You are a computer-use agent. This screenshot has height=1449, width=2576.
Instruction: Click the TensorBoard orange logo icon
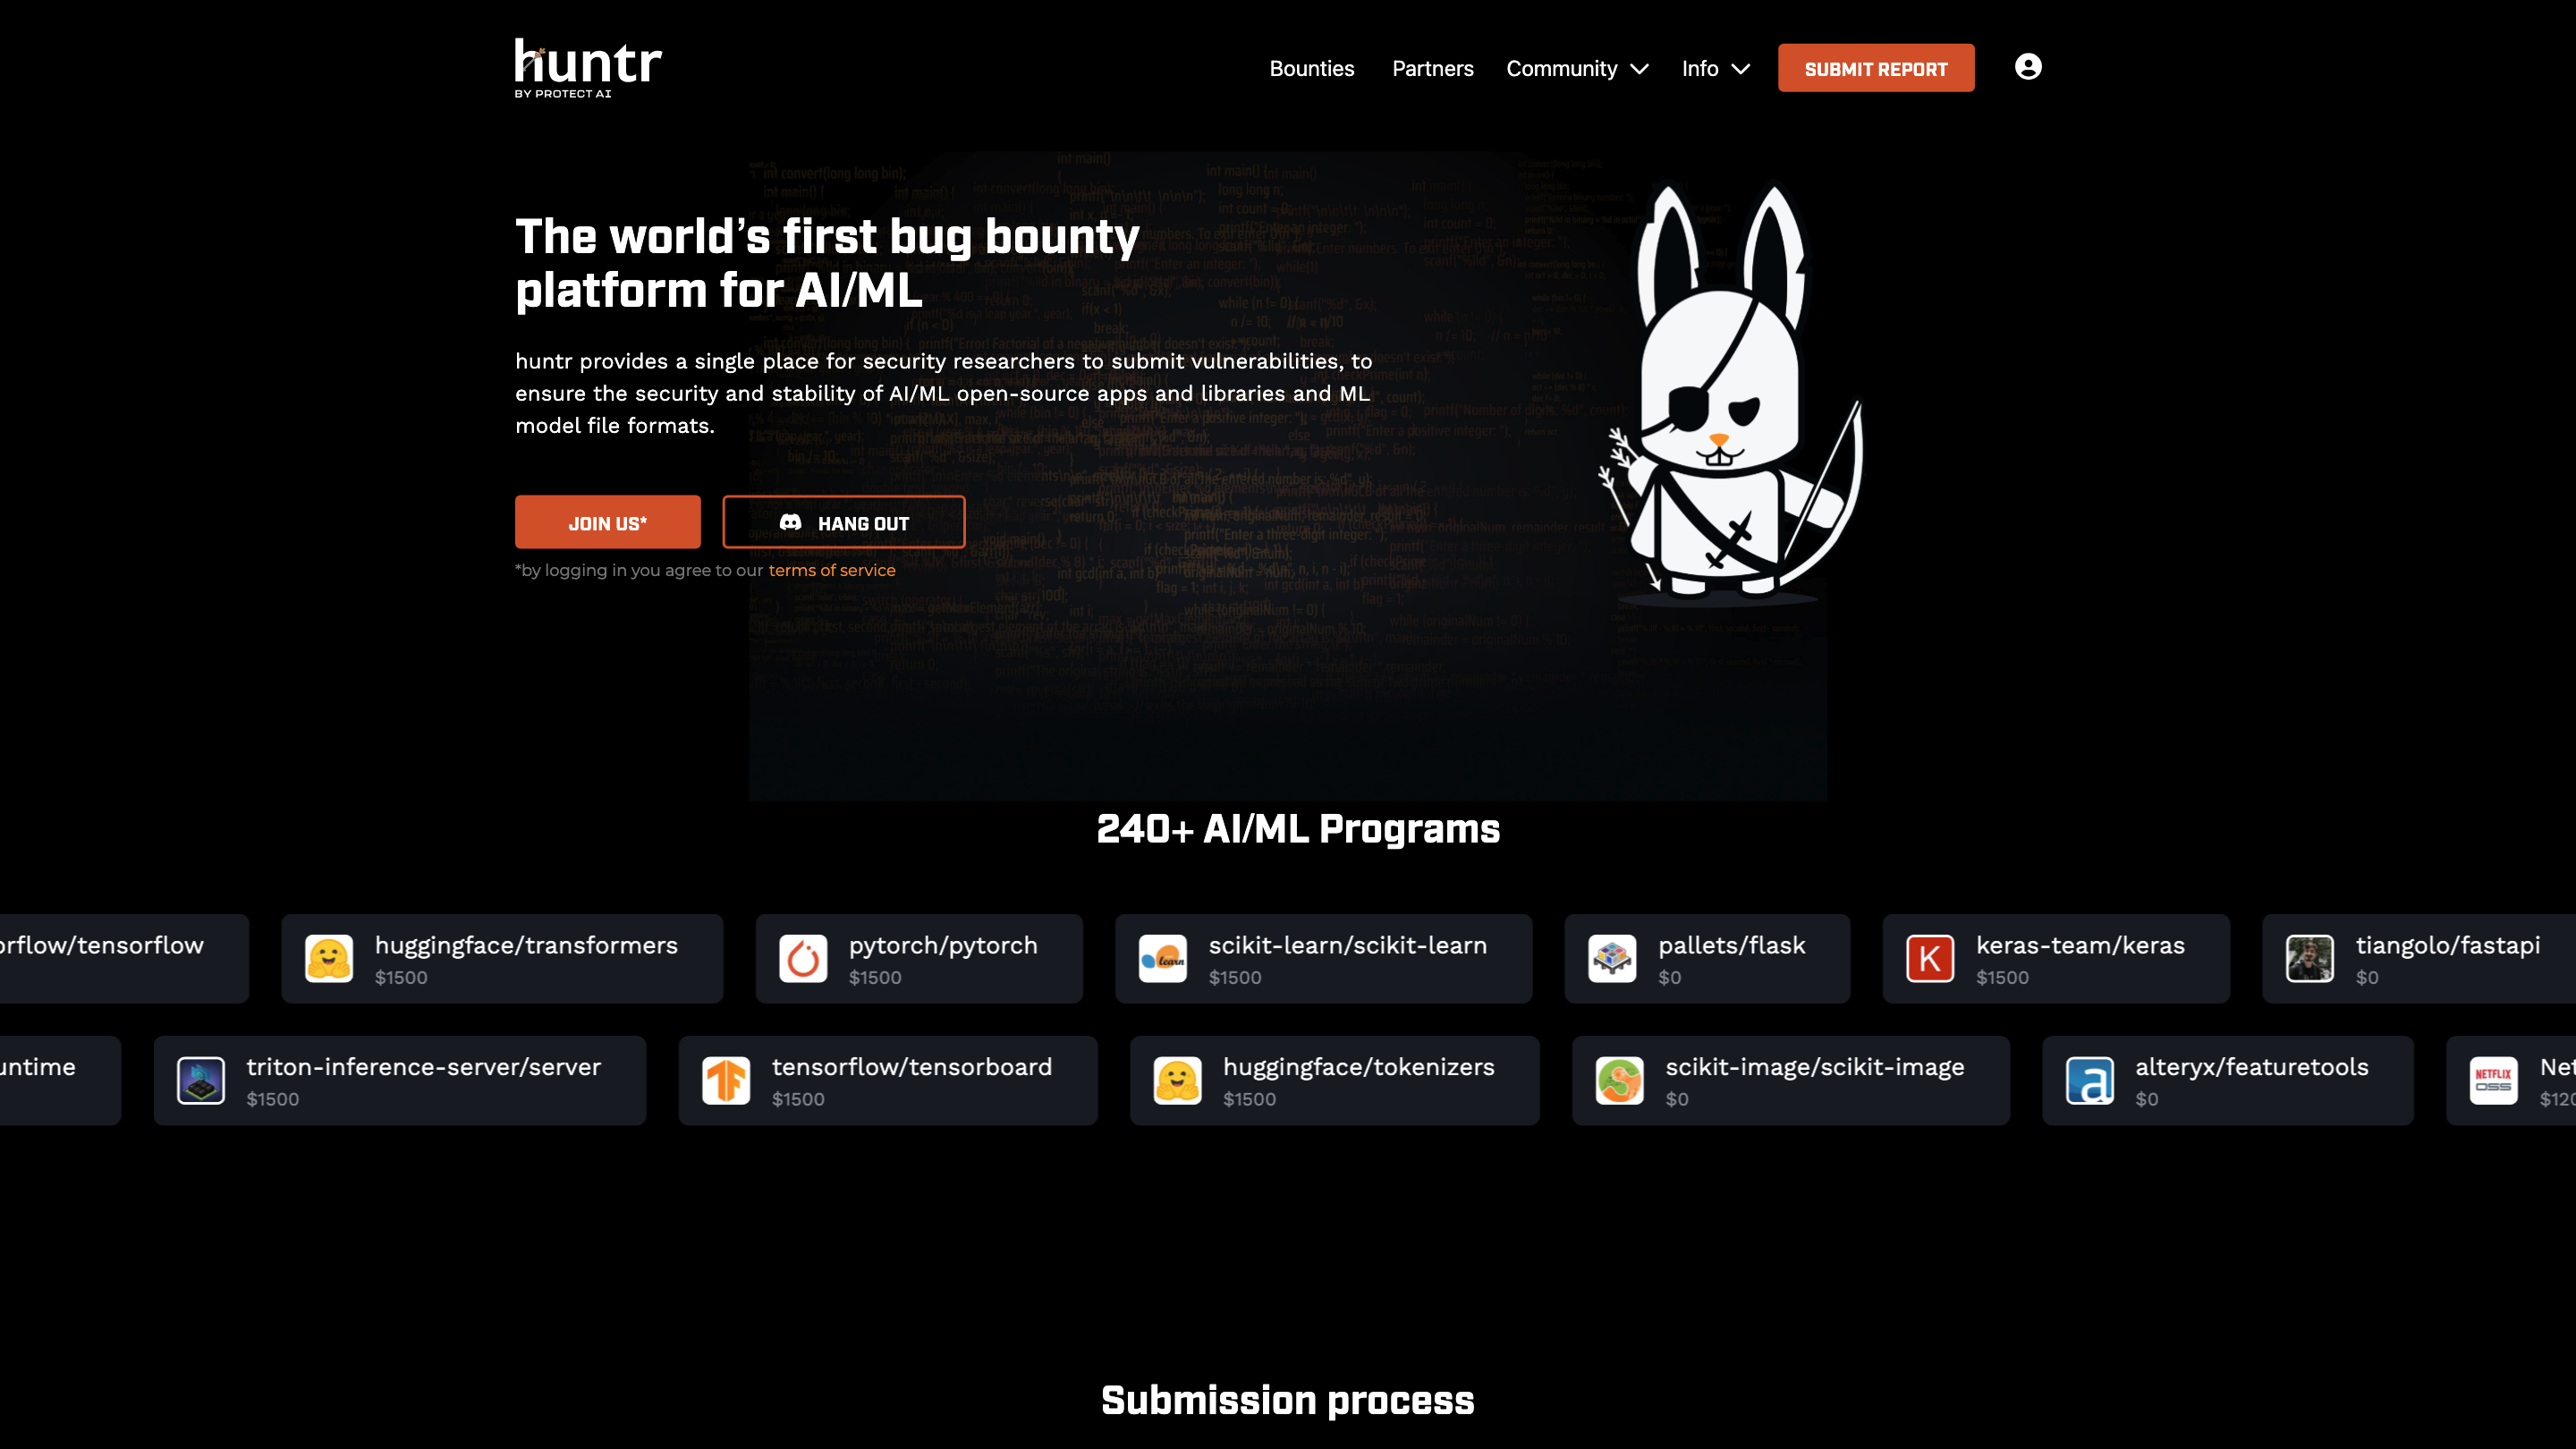coord(726,1081)
